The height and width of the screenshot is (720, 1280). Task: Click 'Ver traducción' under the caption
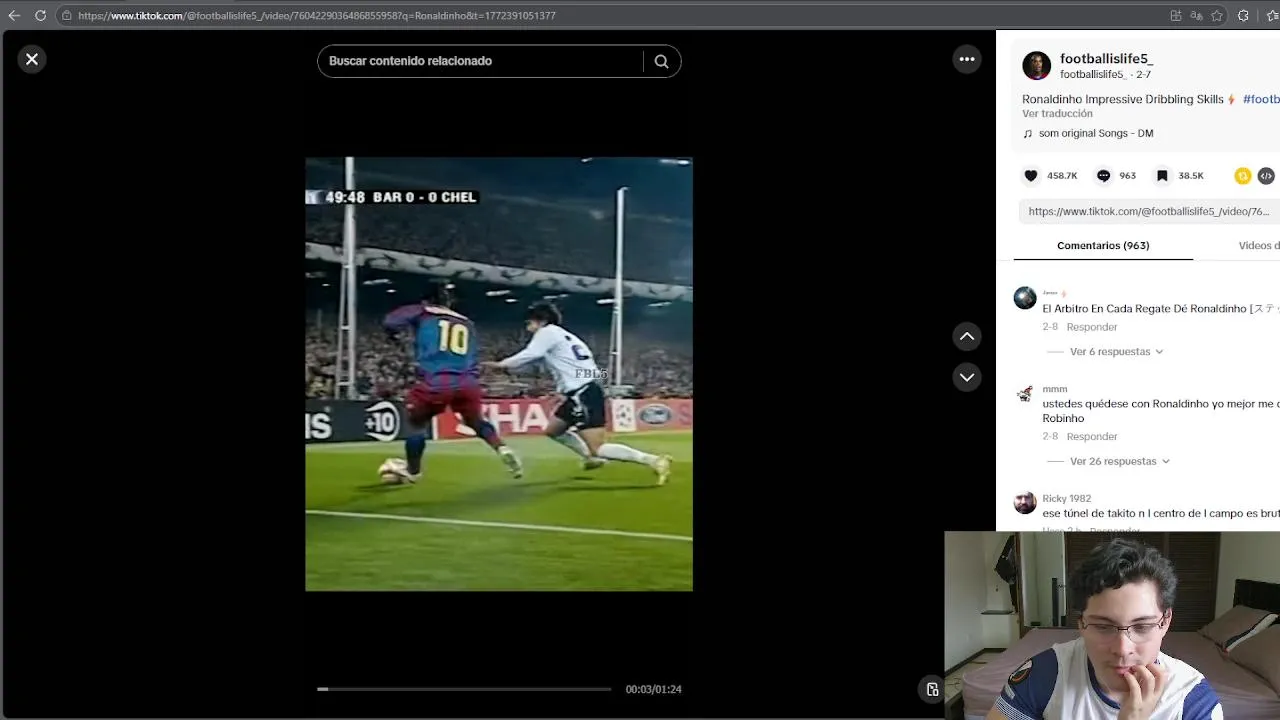pos(1057,114)
